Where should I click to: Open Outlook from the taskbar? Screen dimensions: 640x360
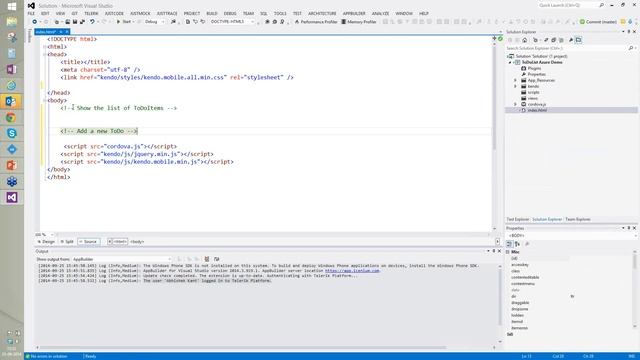(x=11, y=101)
